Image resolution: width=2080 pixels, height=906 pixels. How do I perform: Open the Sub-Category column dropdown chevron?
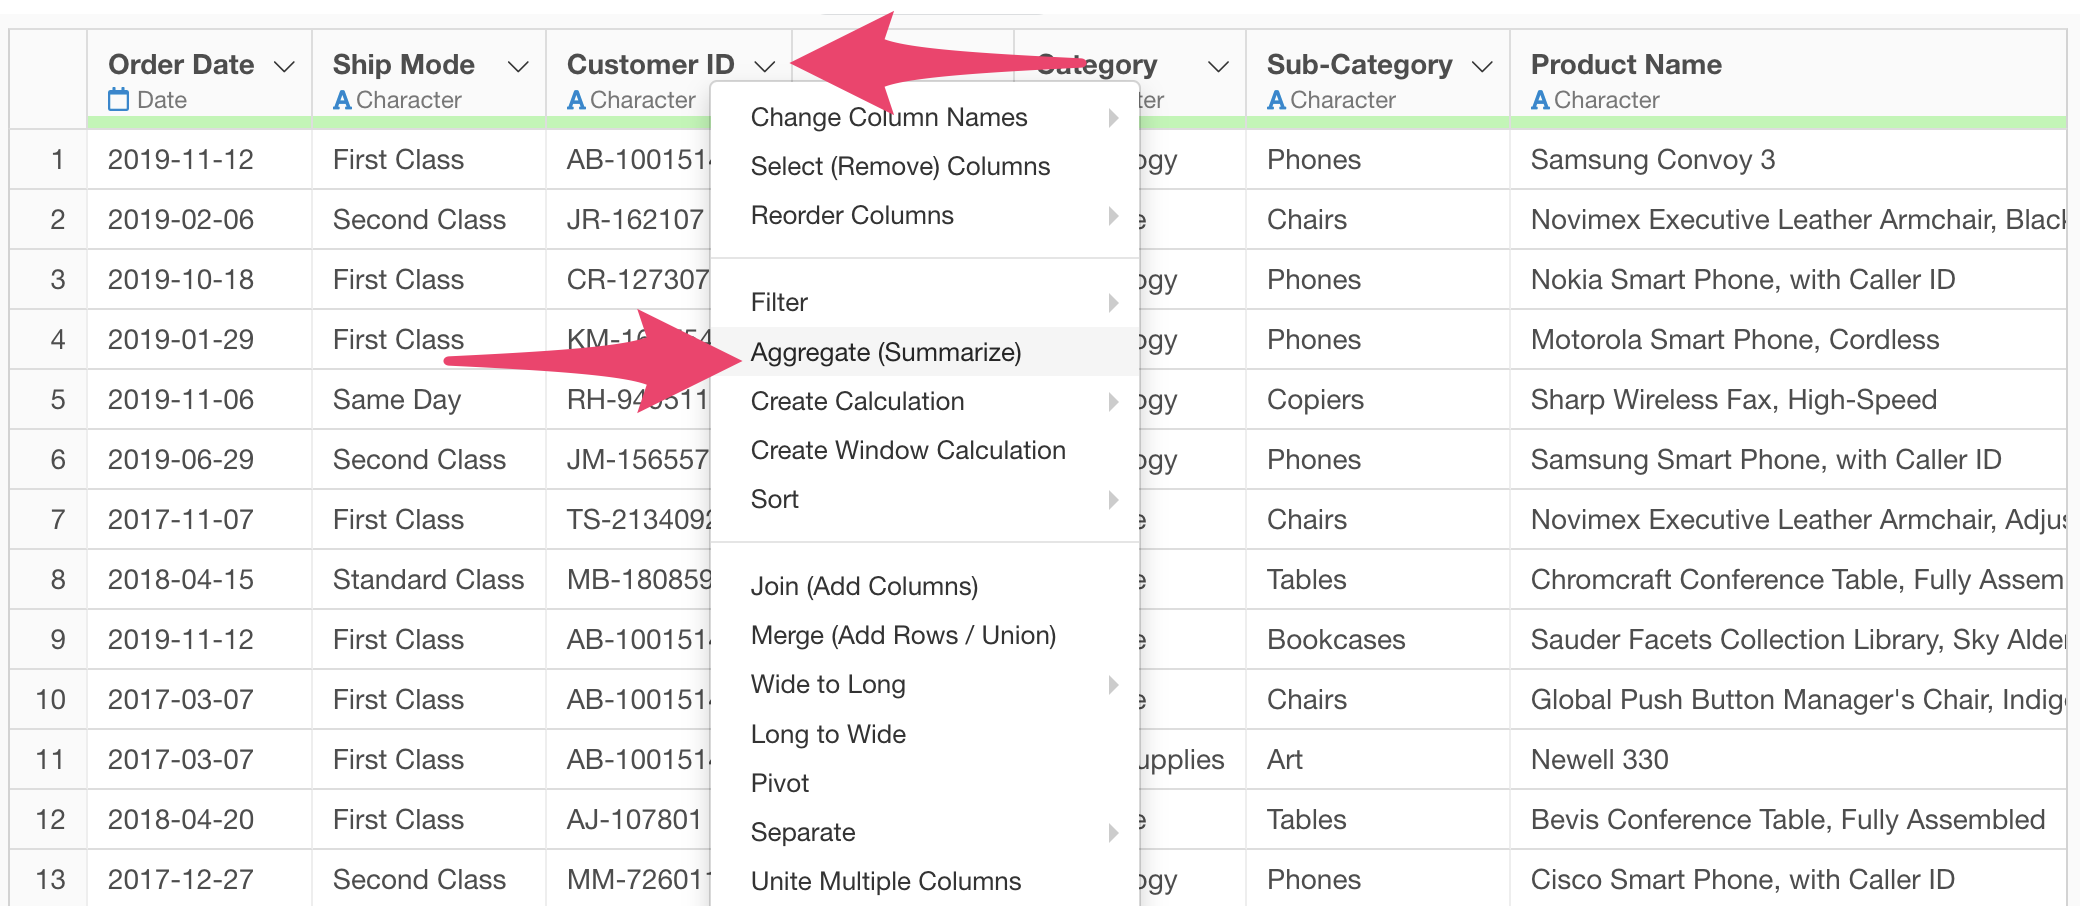1482,67
